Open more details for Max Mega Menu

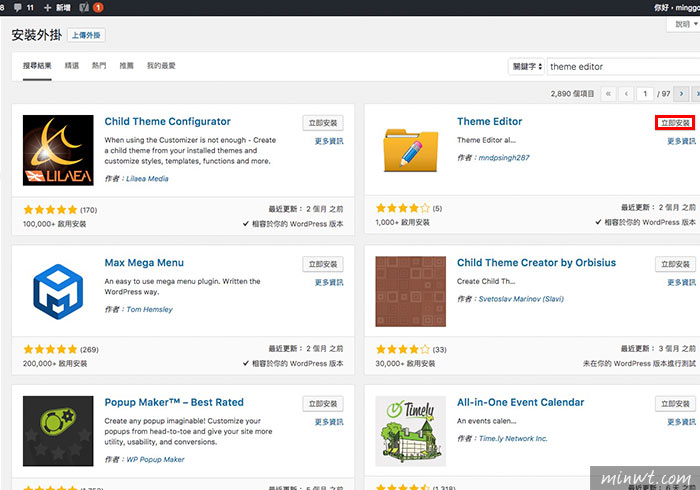tap(329, 282)
